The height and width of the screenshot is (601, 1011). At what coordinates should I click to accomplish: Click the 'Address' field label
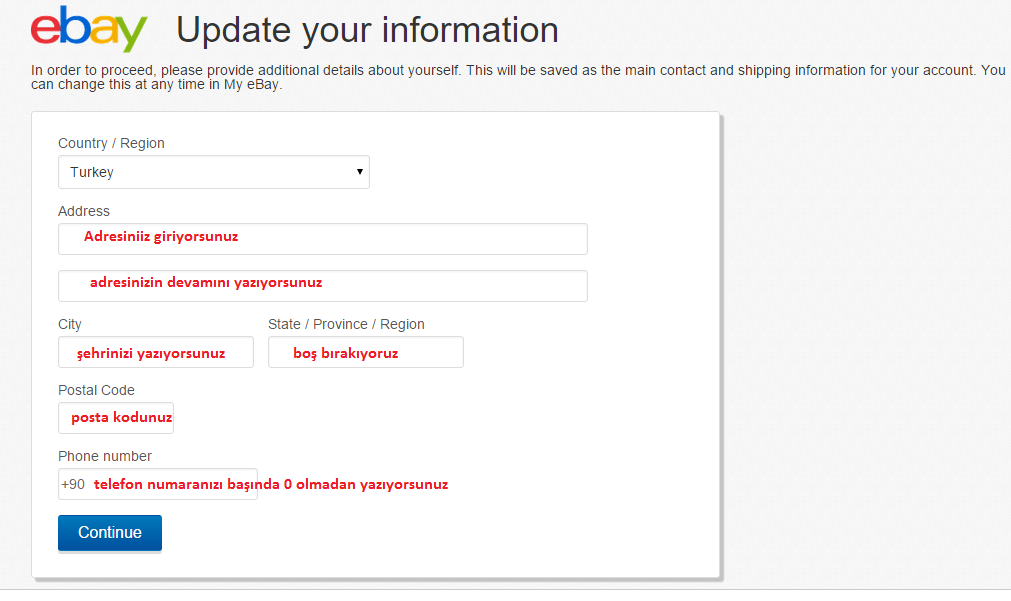(84, 211)
